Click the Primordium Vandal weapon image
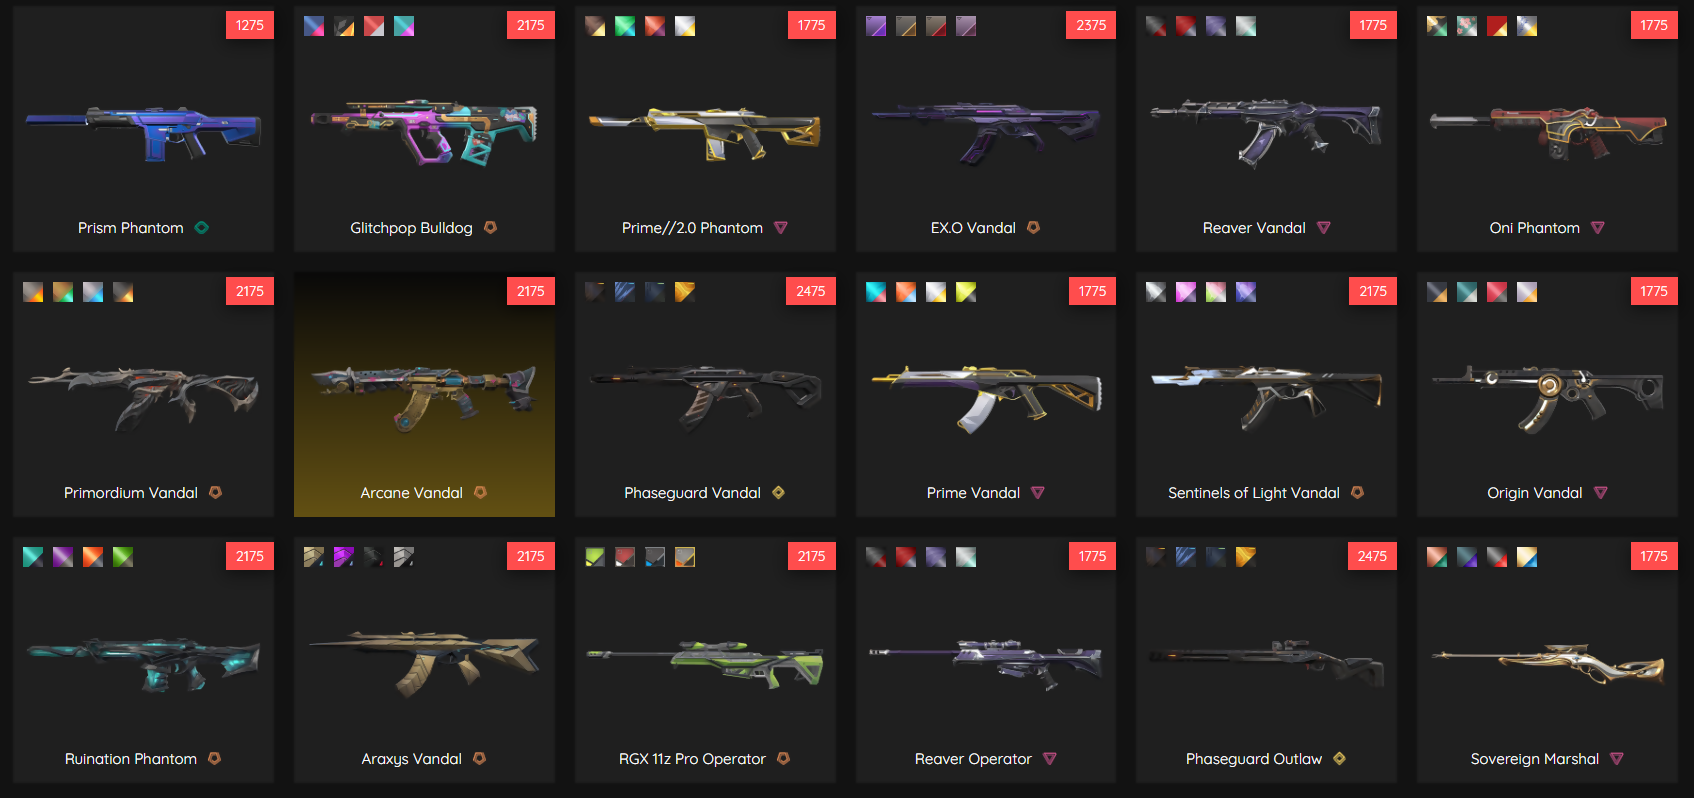This screenshot has height=798, width=1694. coord(143,398)
